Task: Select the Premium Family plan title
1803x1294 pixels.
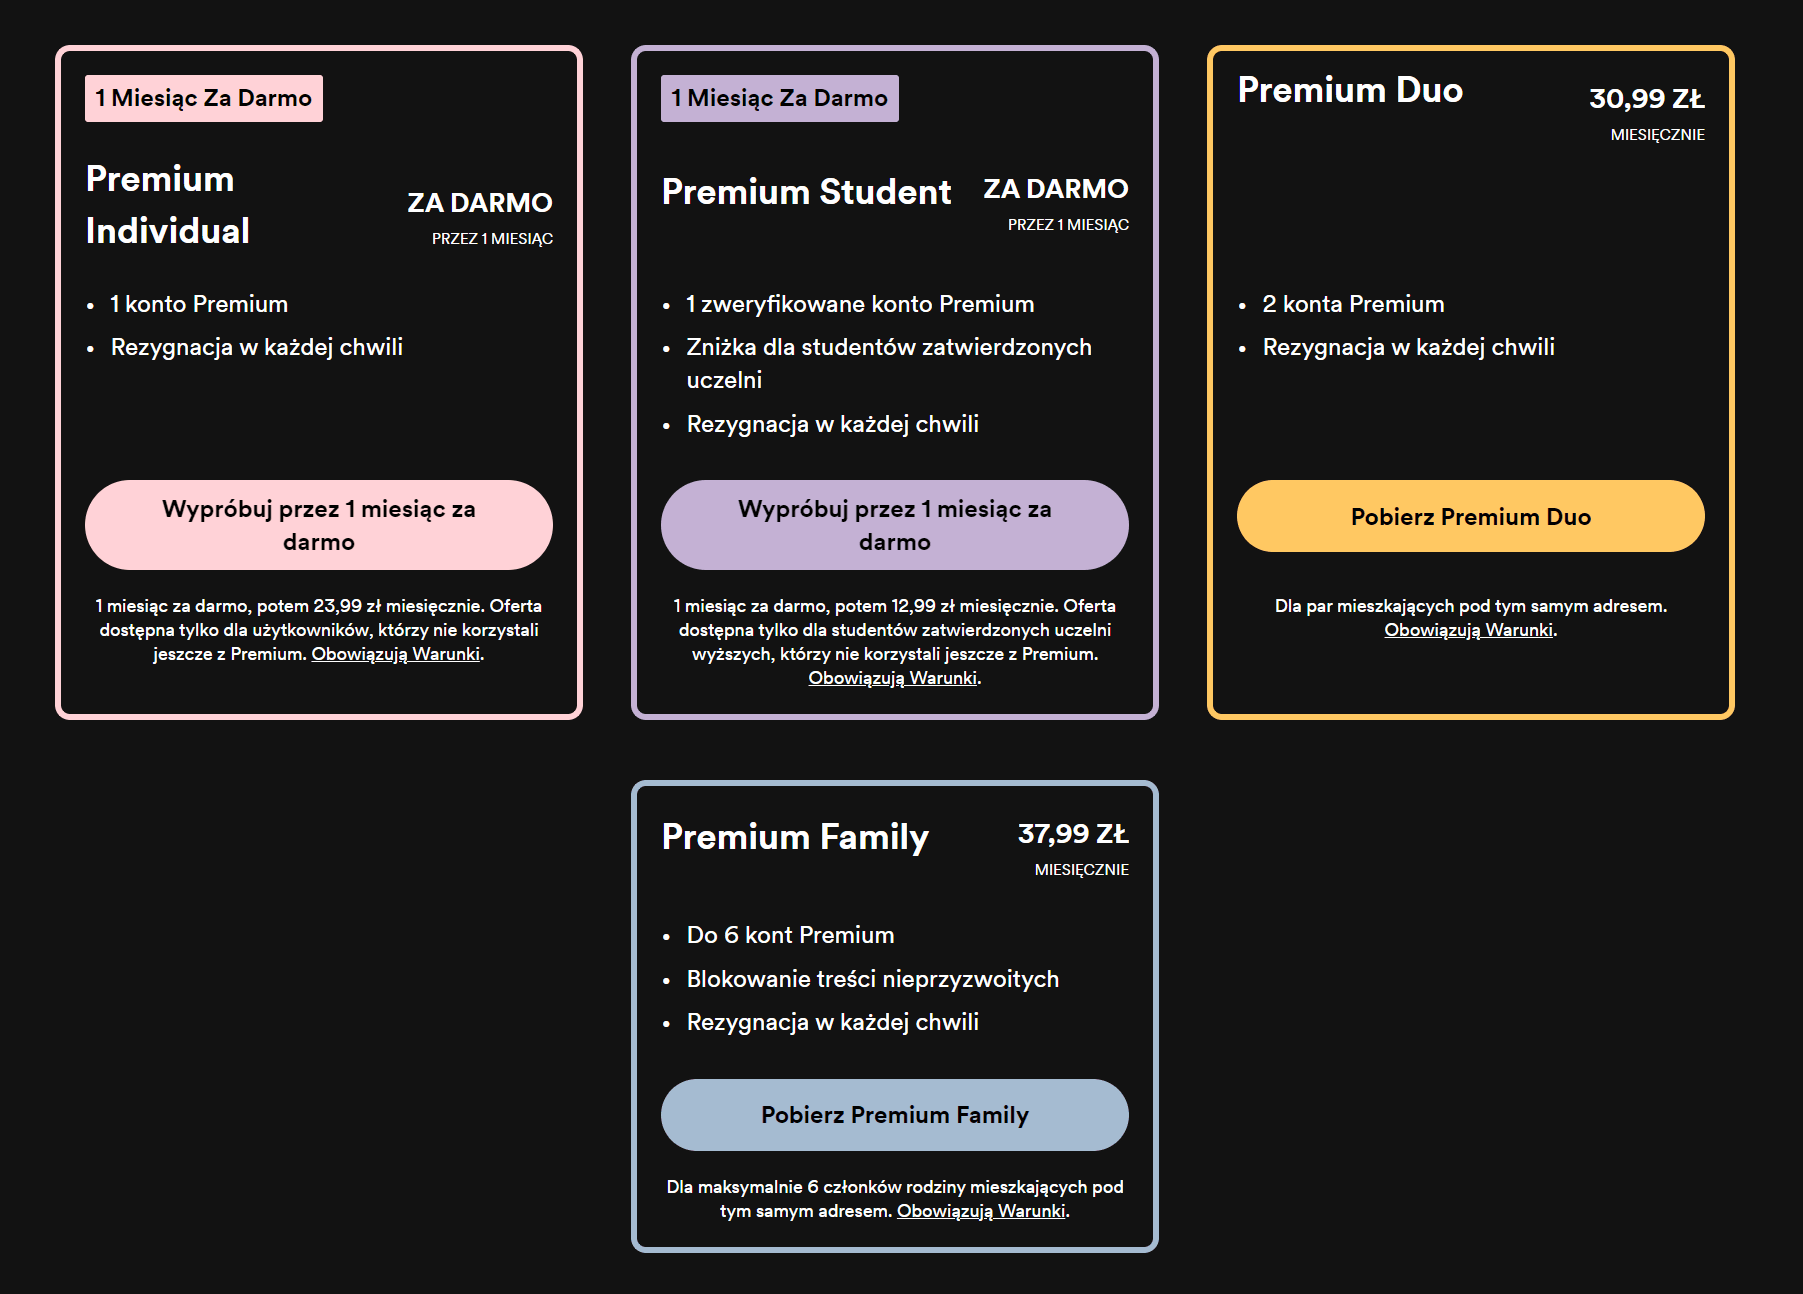Action: coord(795,837)
